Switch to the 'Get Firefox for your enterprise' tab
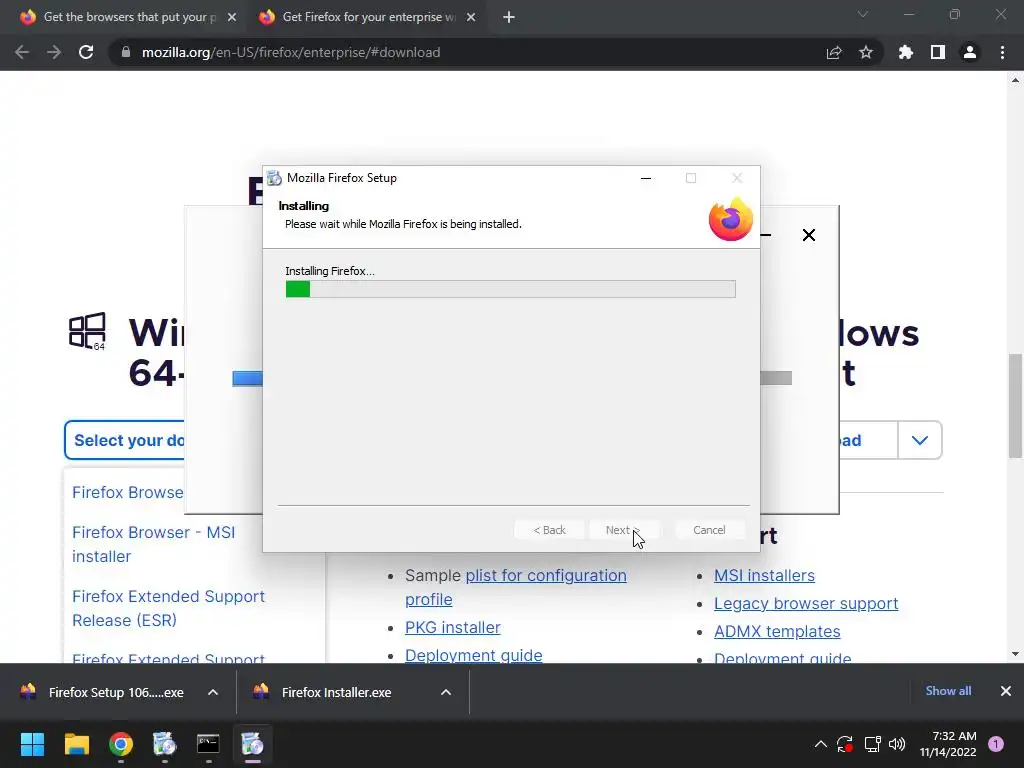Viewport: 1024px width, 768px height. 369,17
